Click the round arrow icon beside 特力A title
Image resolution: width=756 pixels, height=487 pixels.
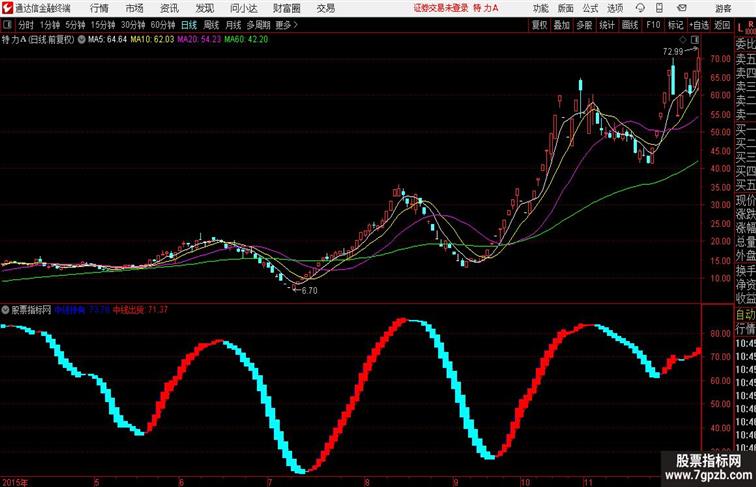[81, 40]
